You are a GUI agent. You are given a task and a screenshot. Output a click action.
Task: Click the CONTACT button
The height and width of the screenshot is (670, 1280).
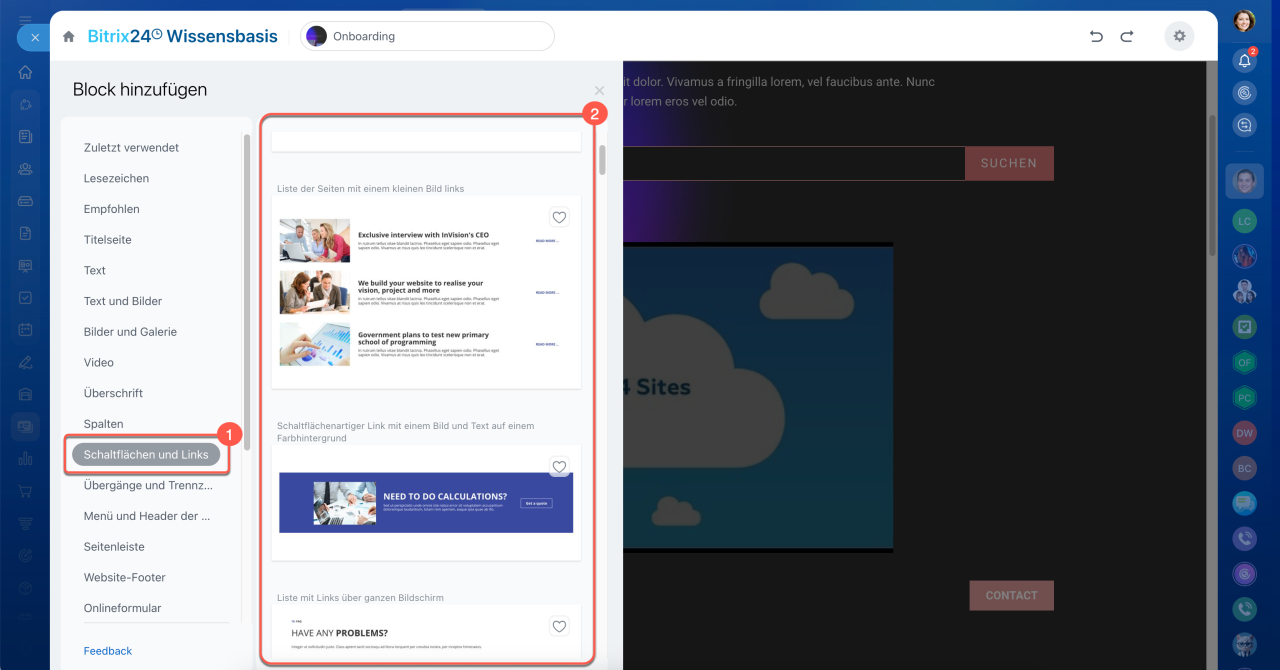[x=1011, y=596]
